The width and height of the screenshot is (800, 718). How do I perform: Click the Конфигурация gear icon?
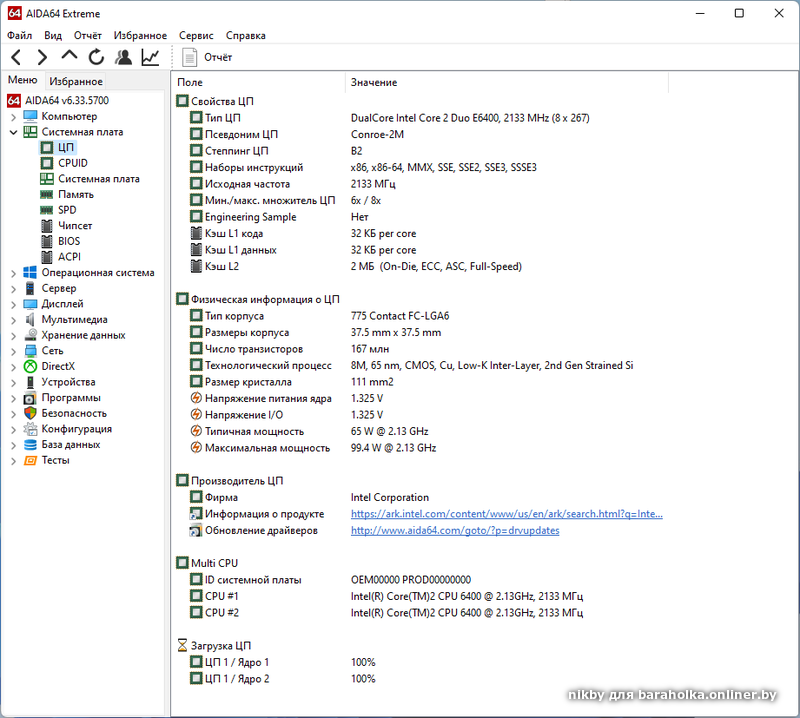coord(31,429)
